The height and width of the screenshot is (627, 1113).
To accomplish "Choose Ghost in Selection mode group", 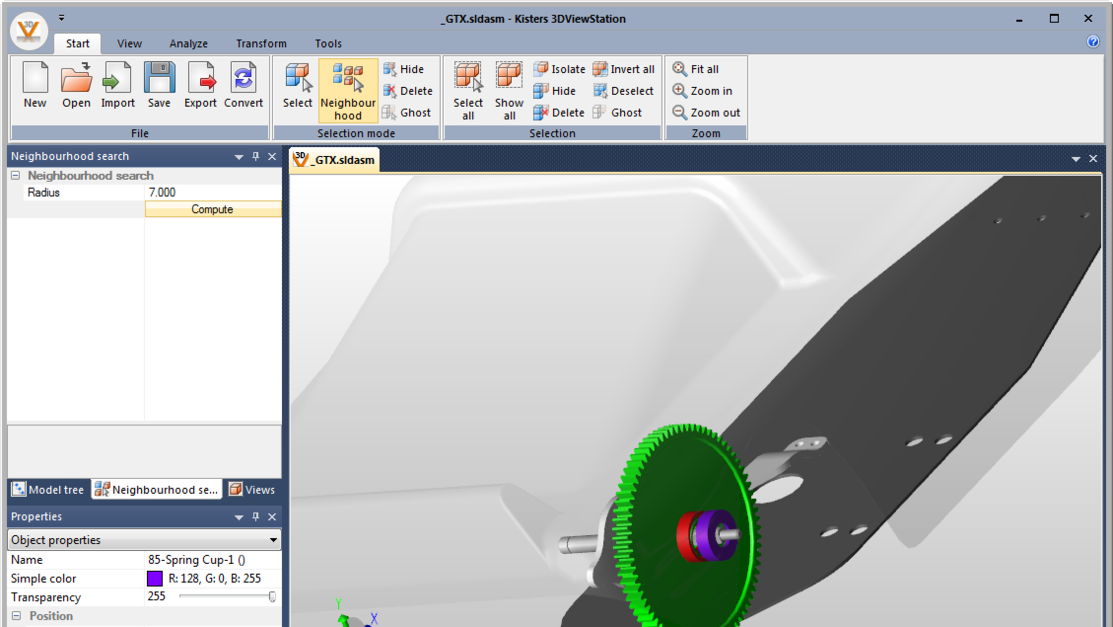I will click(x=406, y=112).
